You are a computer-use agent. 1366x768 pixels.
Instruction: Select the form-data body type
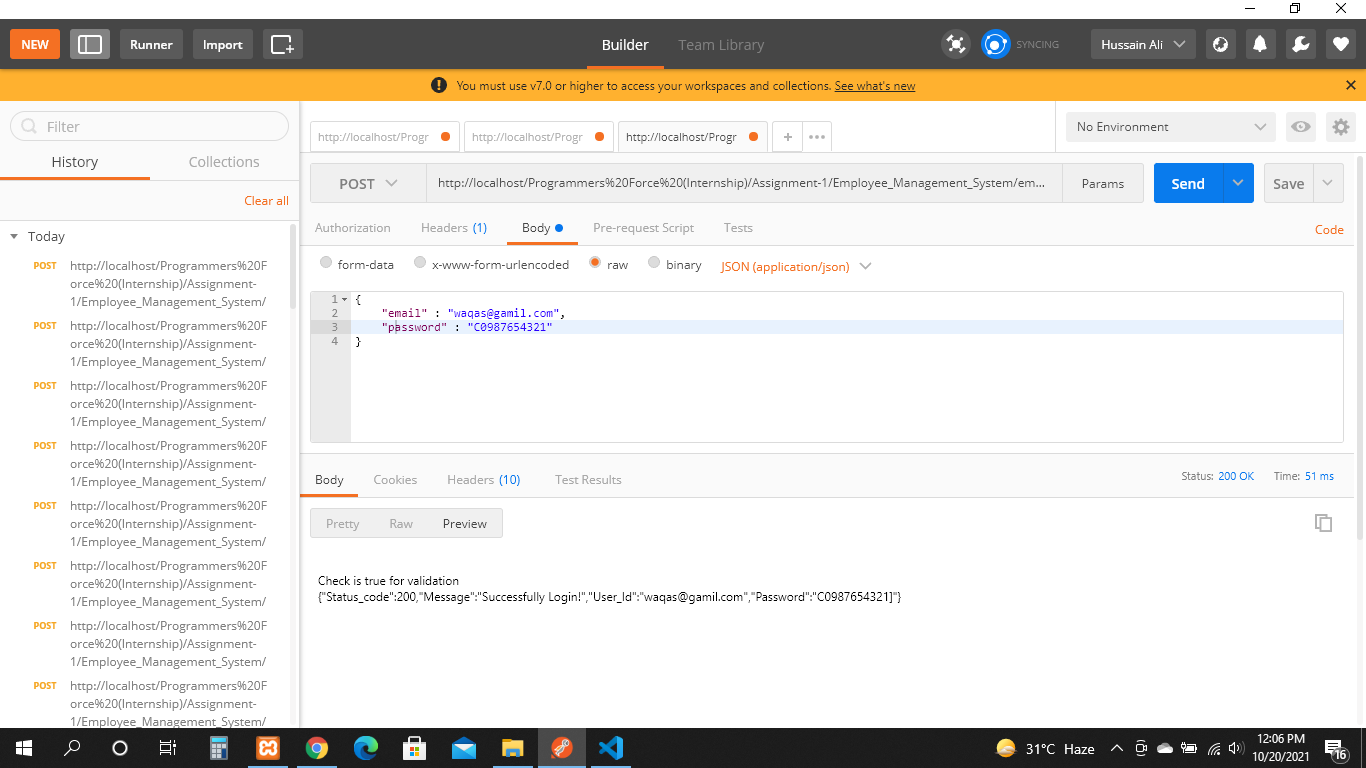[x=326, y=263]
